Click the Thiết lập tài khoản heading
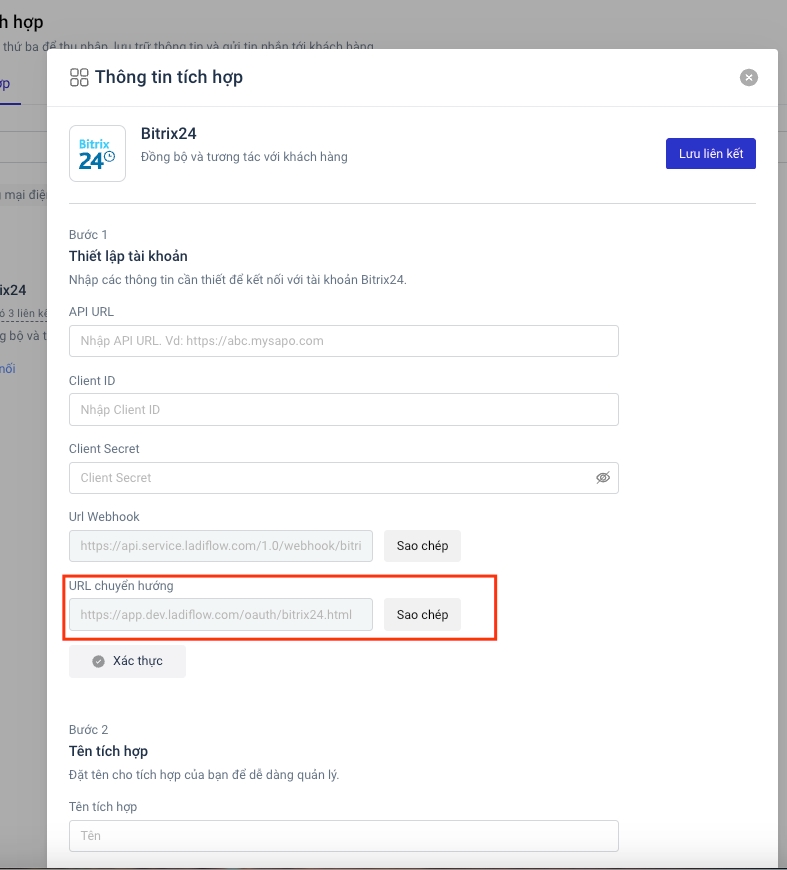Screen dimensions: 787x870 point(128,256)
